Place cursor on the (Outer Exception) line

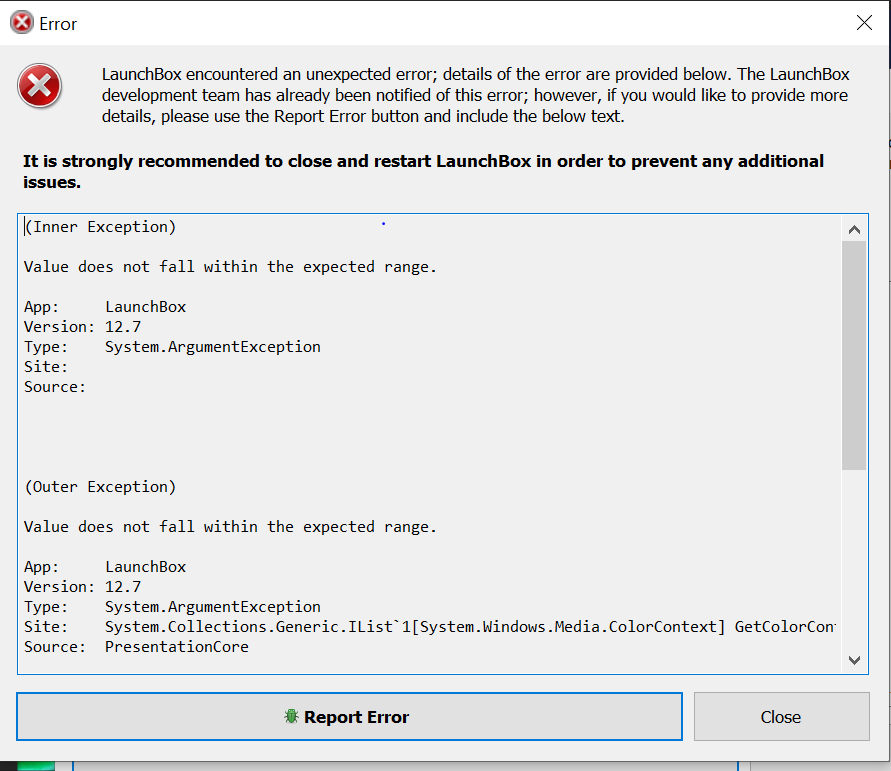[x=100, y=487]
